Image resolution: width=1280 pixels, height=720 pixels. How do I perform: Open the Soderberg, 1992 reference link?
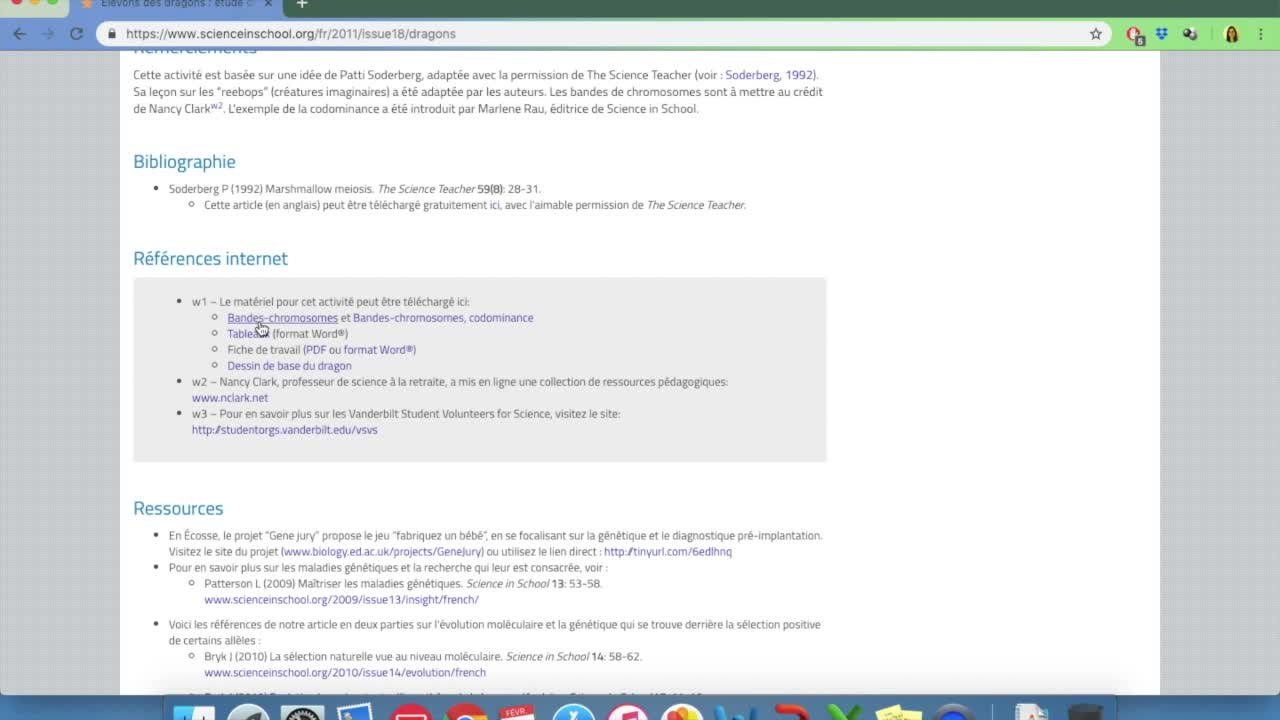click(x=770, y=75)
